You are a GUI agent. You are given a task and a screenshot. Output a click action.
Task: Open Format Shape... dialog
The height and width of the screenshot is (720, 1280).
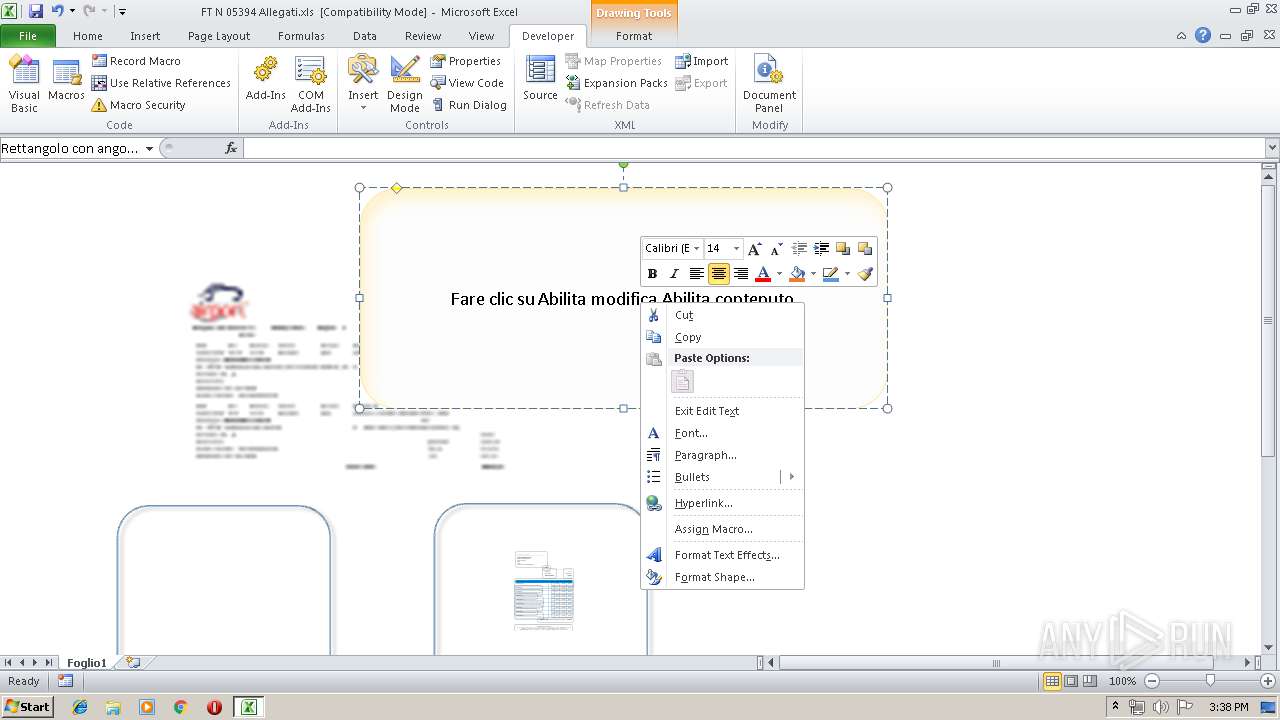(x=722, y=577)
